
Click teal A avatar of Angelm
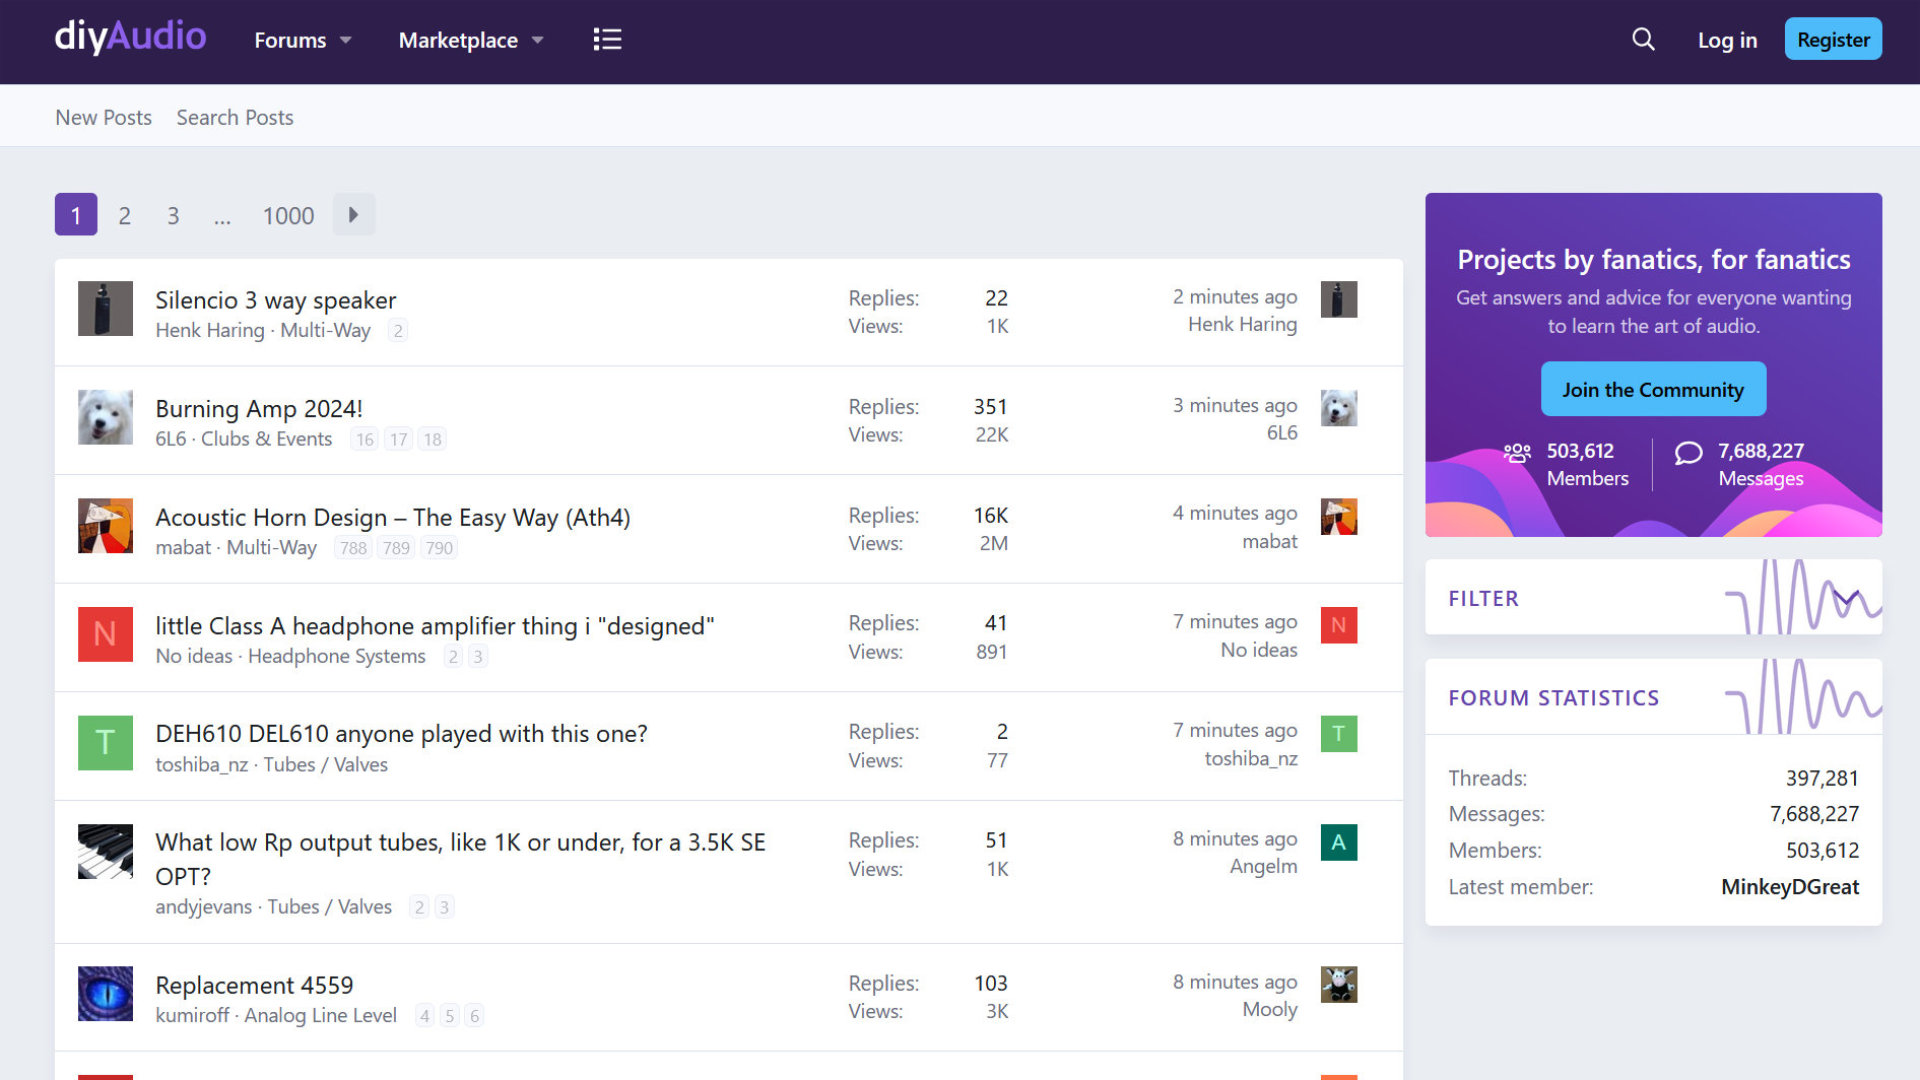[1338, 842]
